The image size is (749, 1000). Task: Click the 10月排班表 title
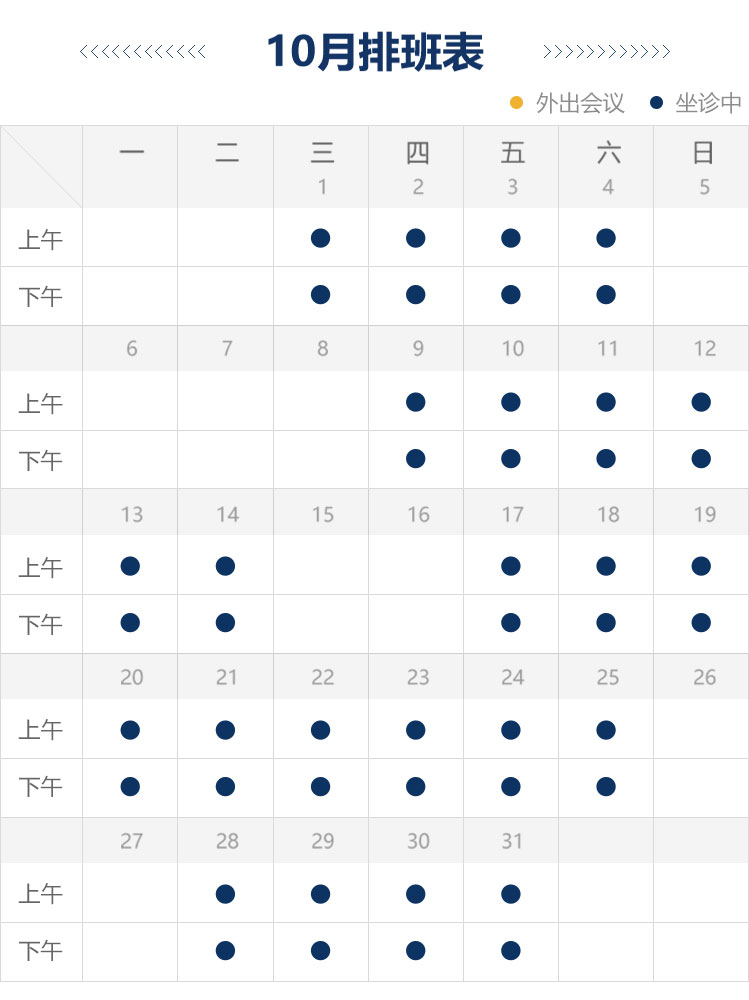click(x=375, y=52)
